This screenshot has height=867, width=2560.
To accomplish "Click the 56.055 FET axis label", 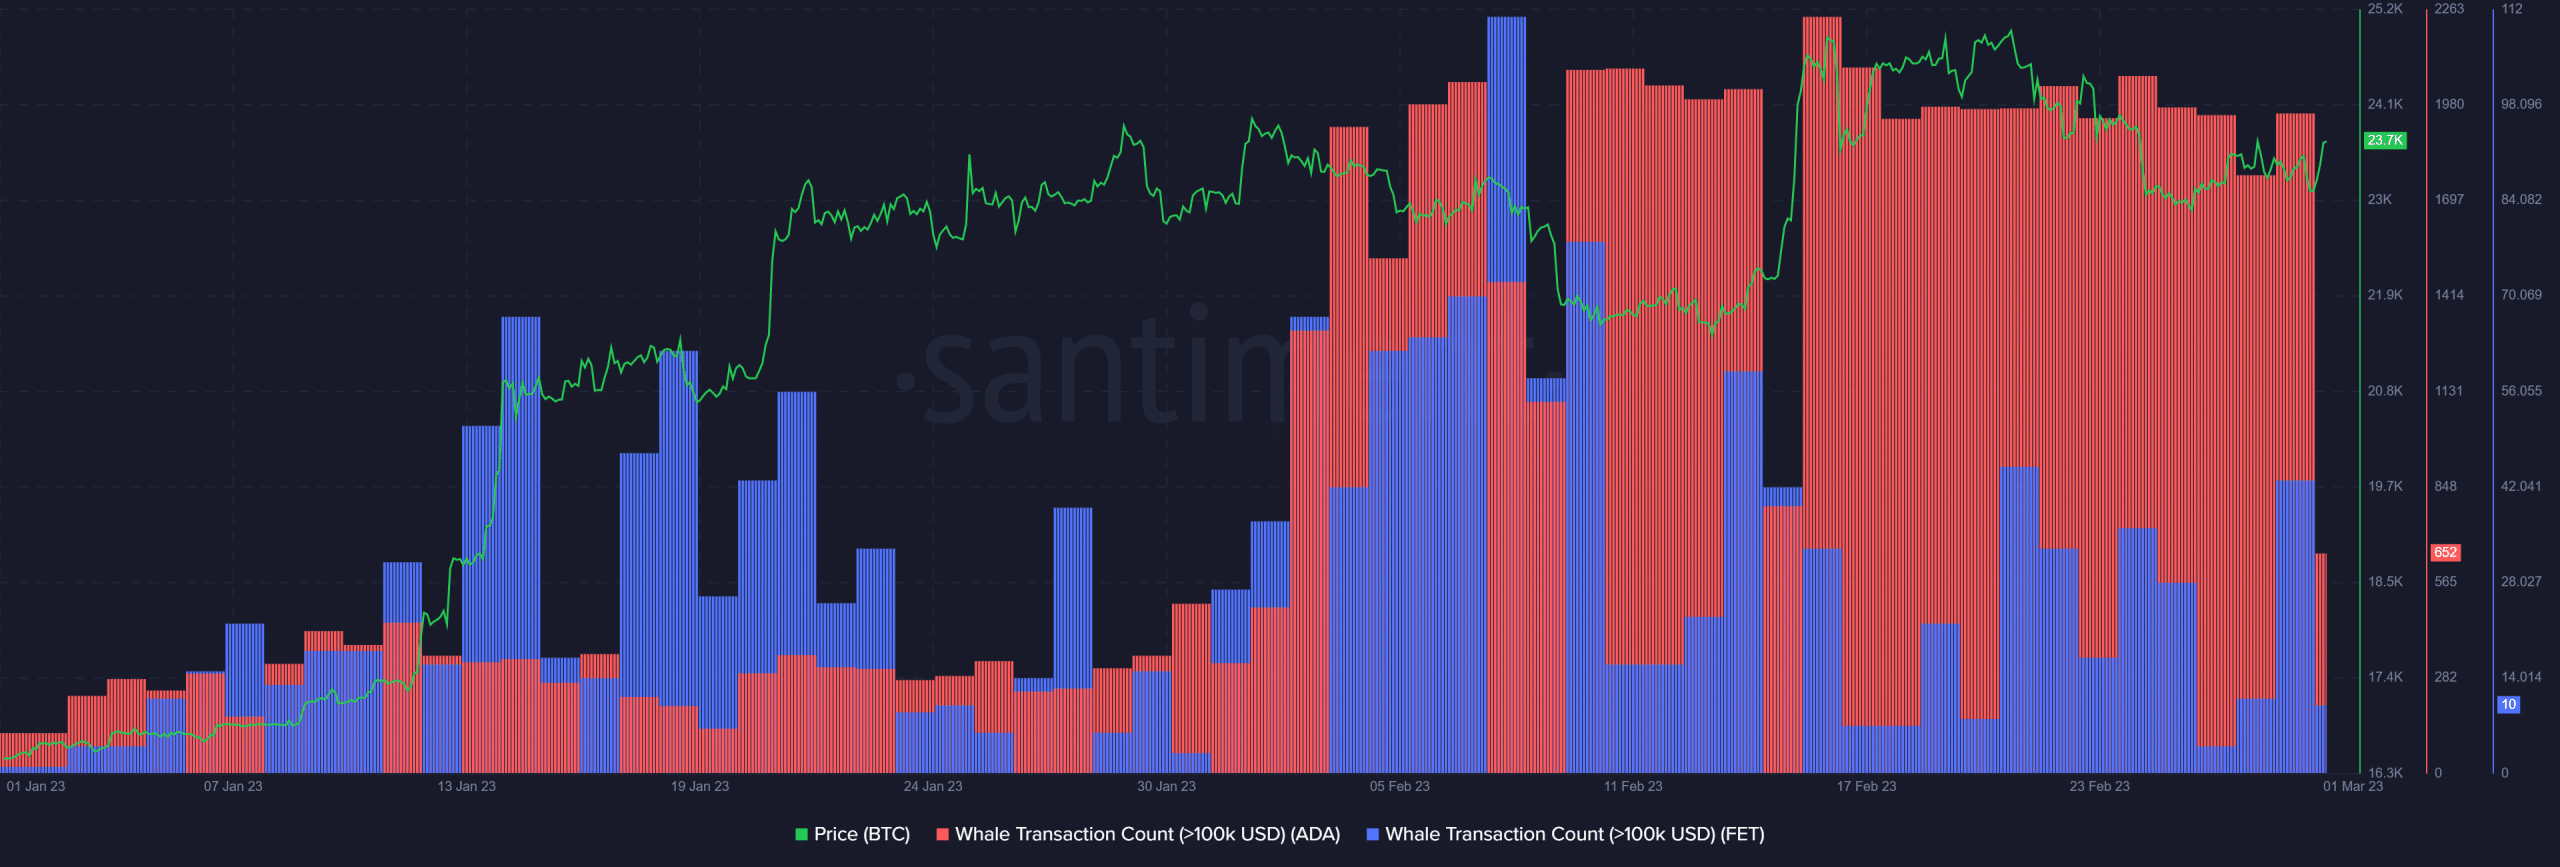I will [2521, 391].
